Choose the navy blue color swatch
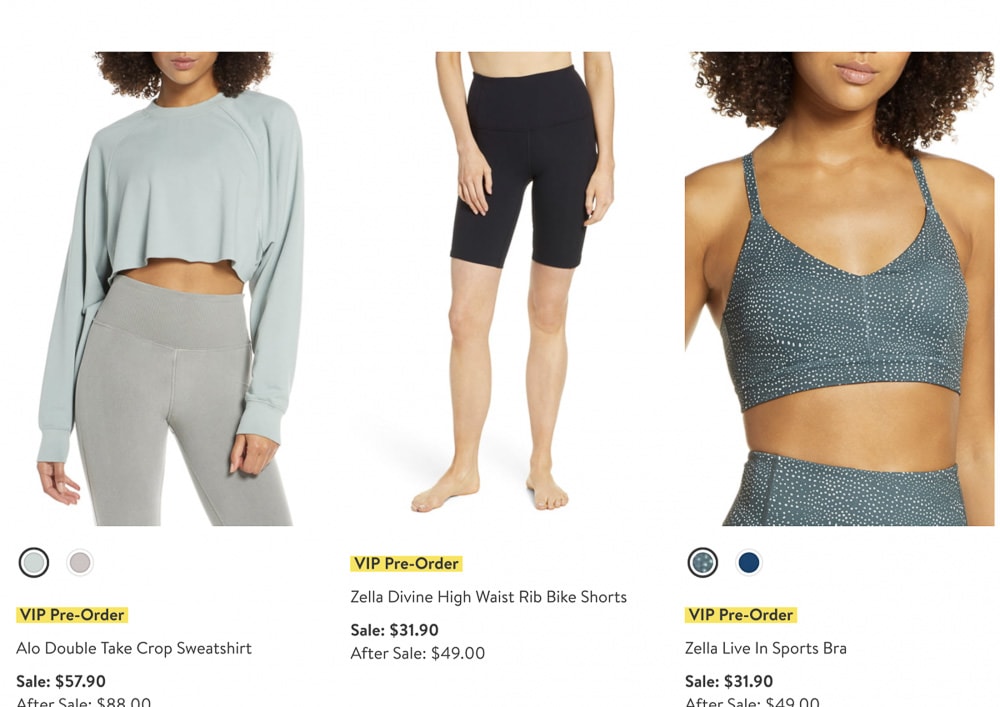 [749, 563]
